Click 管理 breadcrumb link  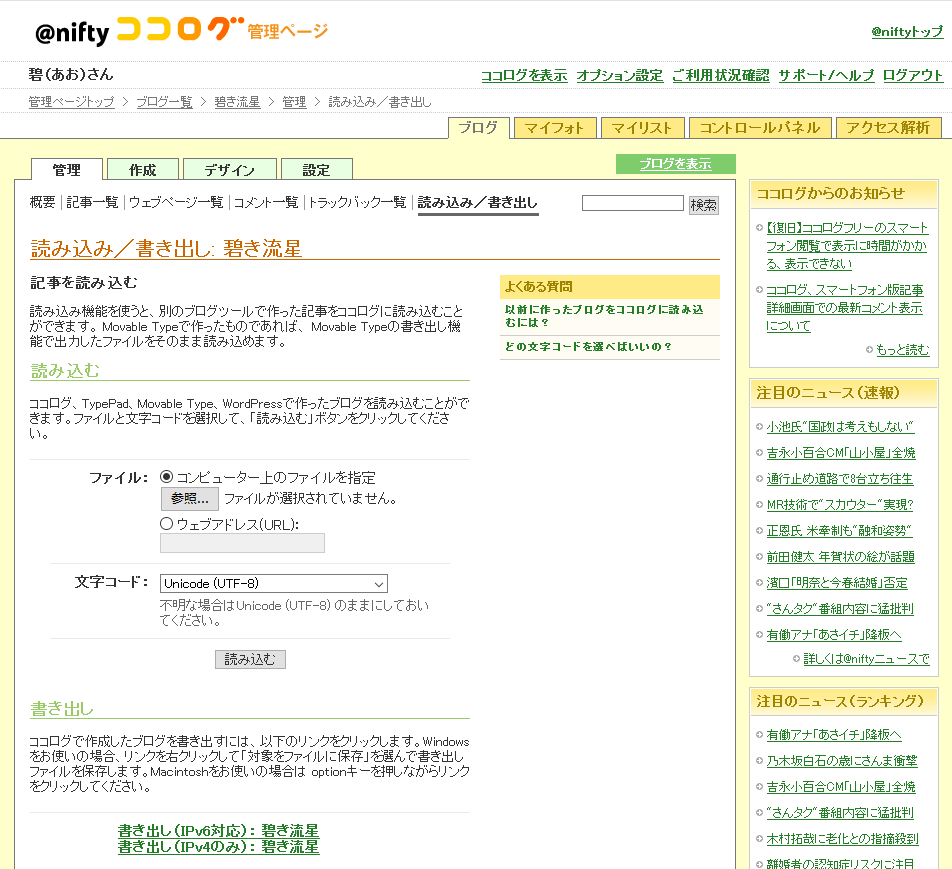click(x=294, y=102)
